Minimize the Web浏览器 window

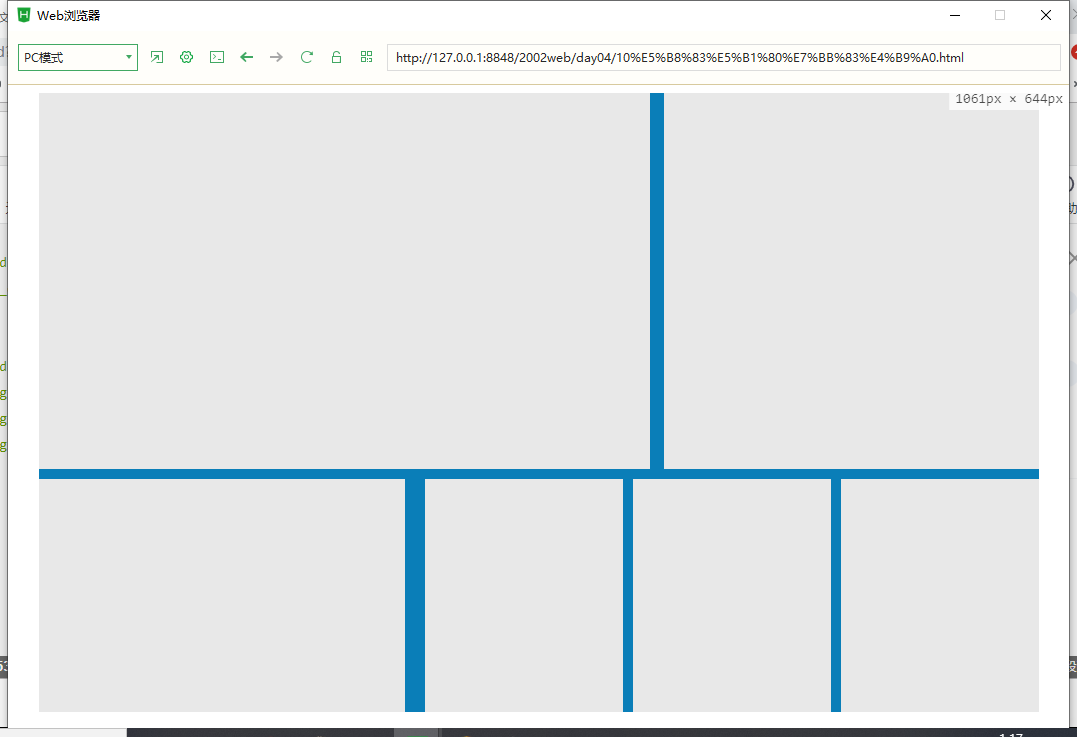coord(955,15)
